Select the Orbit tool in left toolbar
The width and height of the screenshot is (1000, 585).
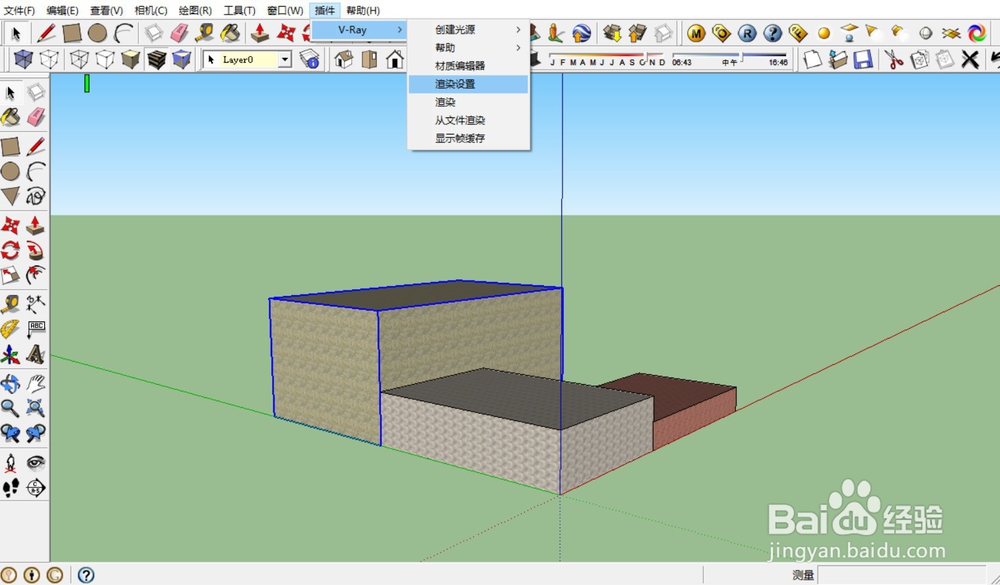pos(10,383)
